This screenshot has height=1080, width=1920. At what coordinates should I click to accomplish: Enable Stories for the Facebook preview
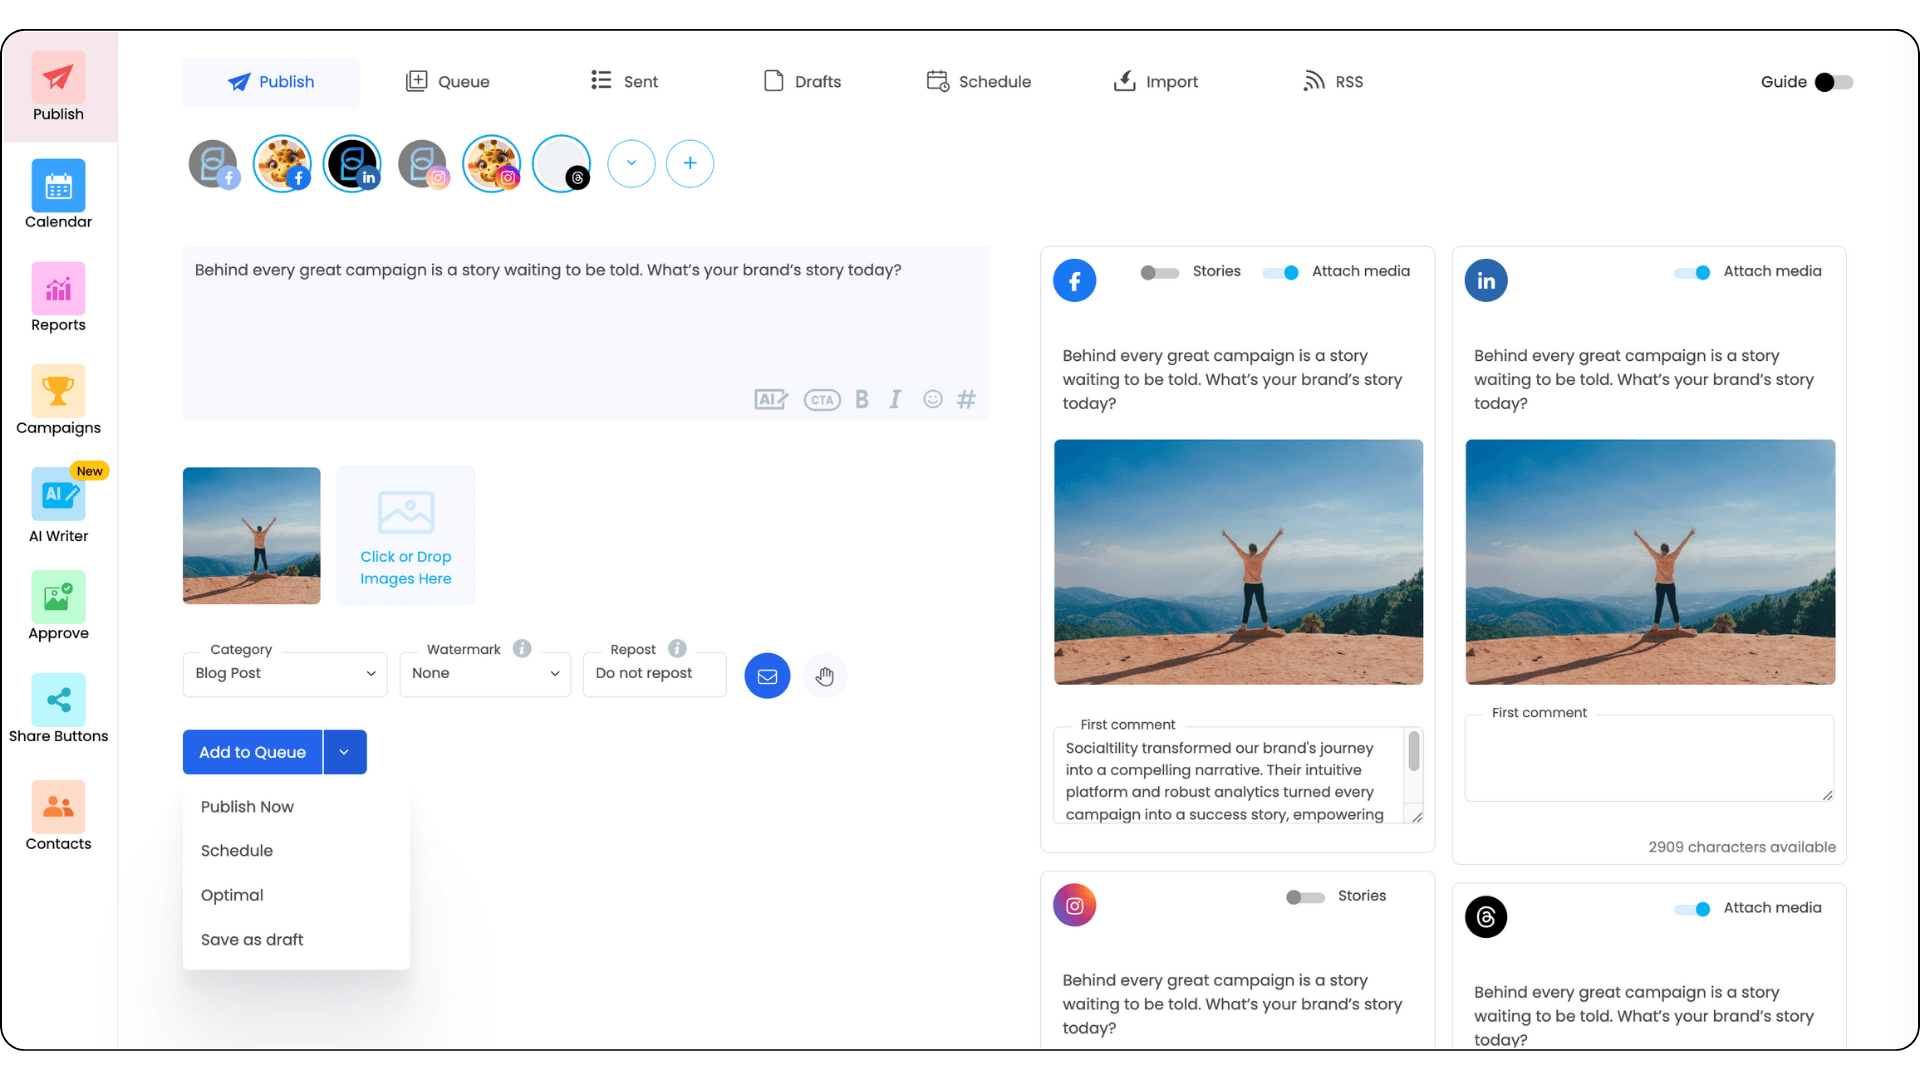(1158, 272)
